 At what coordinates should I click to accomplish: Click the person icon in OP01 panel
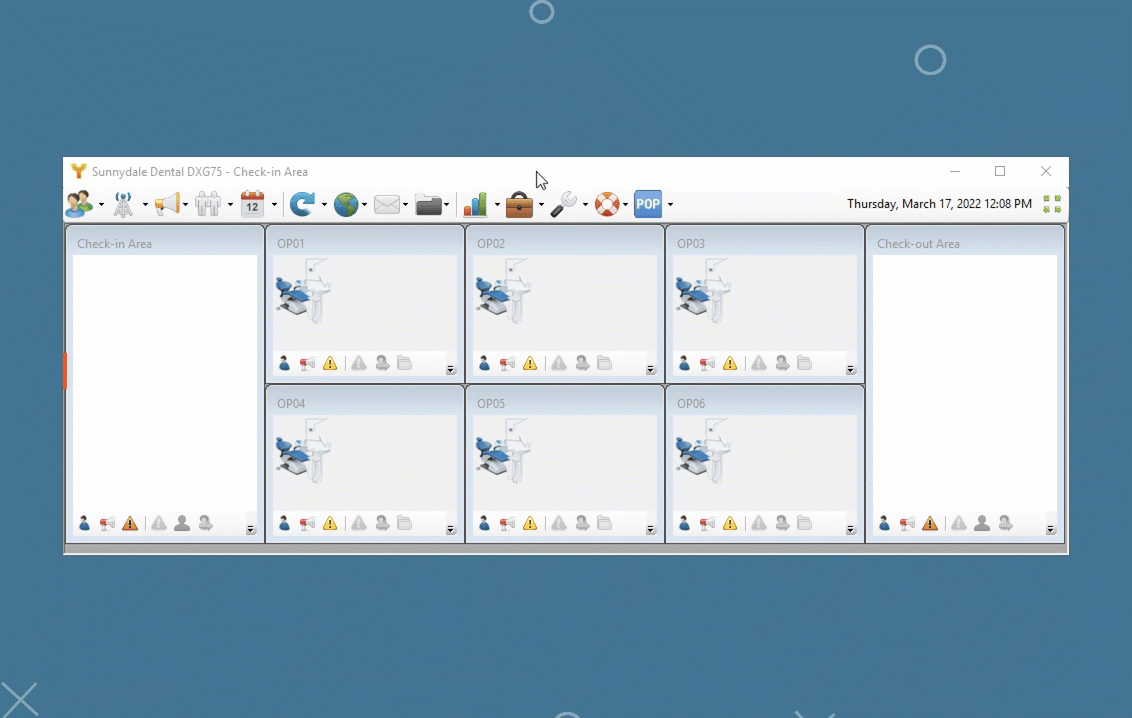click(x=284, y=363)
